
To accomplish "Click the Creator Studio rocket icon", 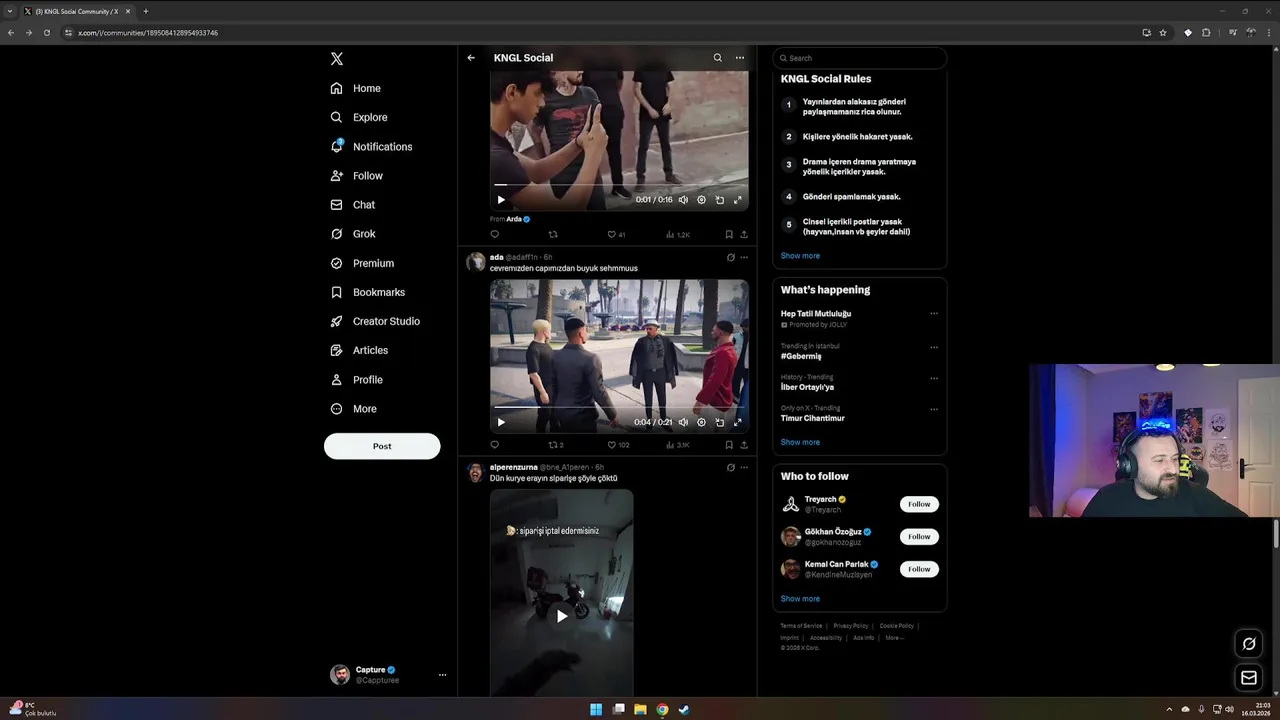I will click(337, 321).
